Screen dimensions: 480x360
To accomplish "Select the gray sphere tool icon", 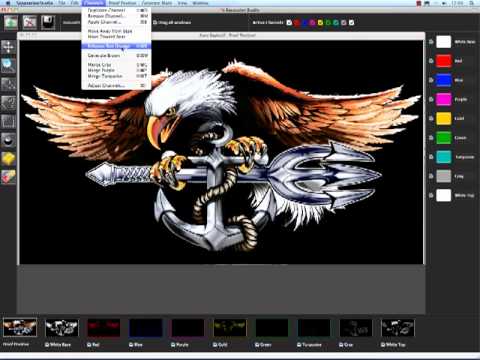I will pos(8,140).
